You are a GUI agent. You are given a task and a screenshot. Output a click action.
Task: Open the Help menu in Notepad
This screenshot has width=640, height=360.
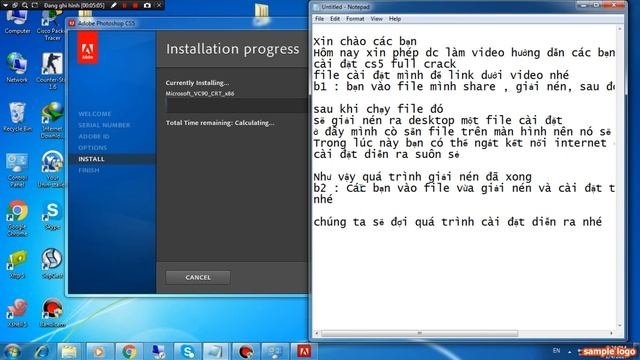395,19
